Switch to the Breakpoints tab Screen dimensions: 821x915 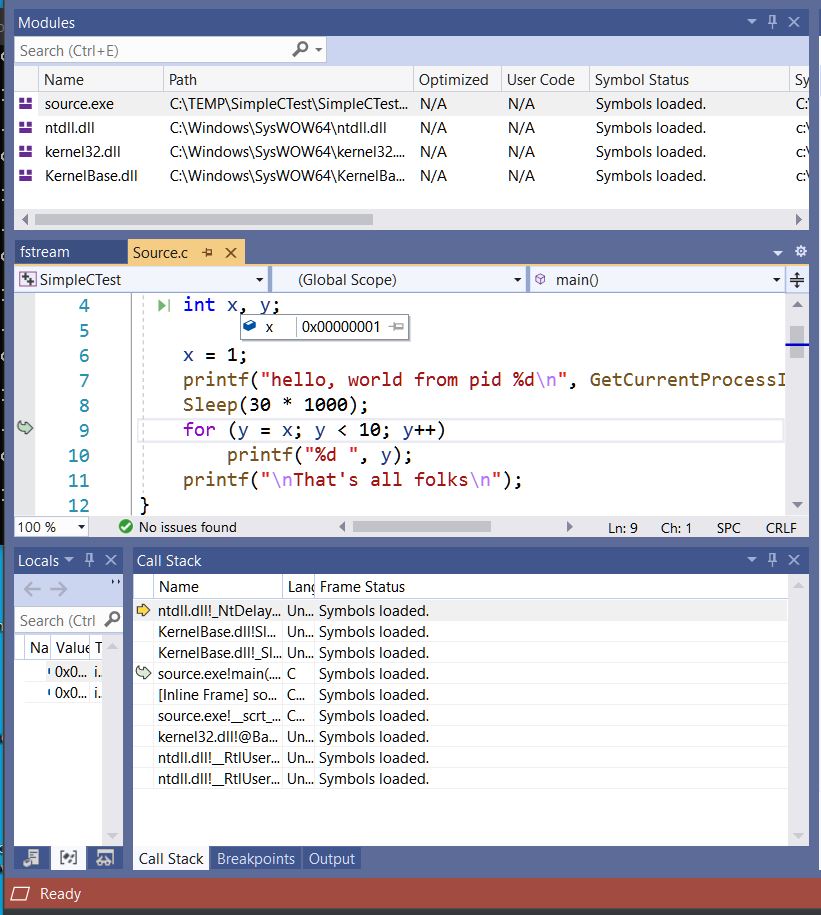[256, 858]
